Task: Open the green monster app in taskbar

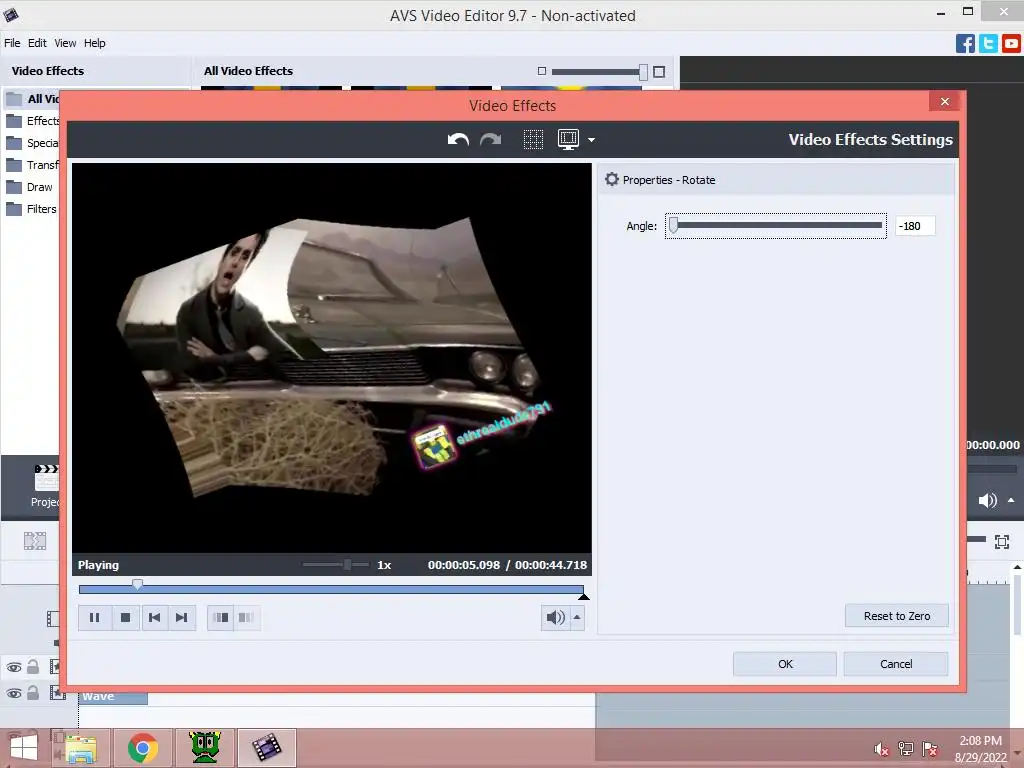Action: pos(205,748)
